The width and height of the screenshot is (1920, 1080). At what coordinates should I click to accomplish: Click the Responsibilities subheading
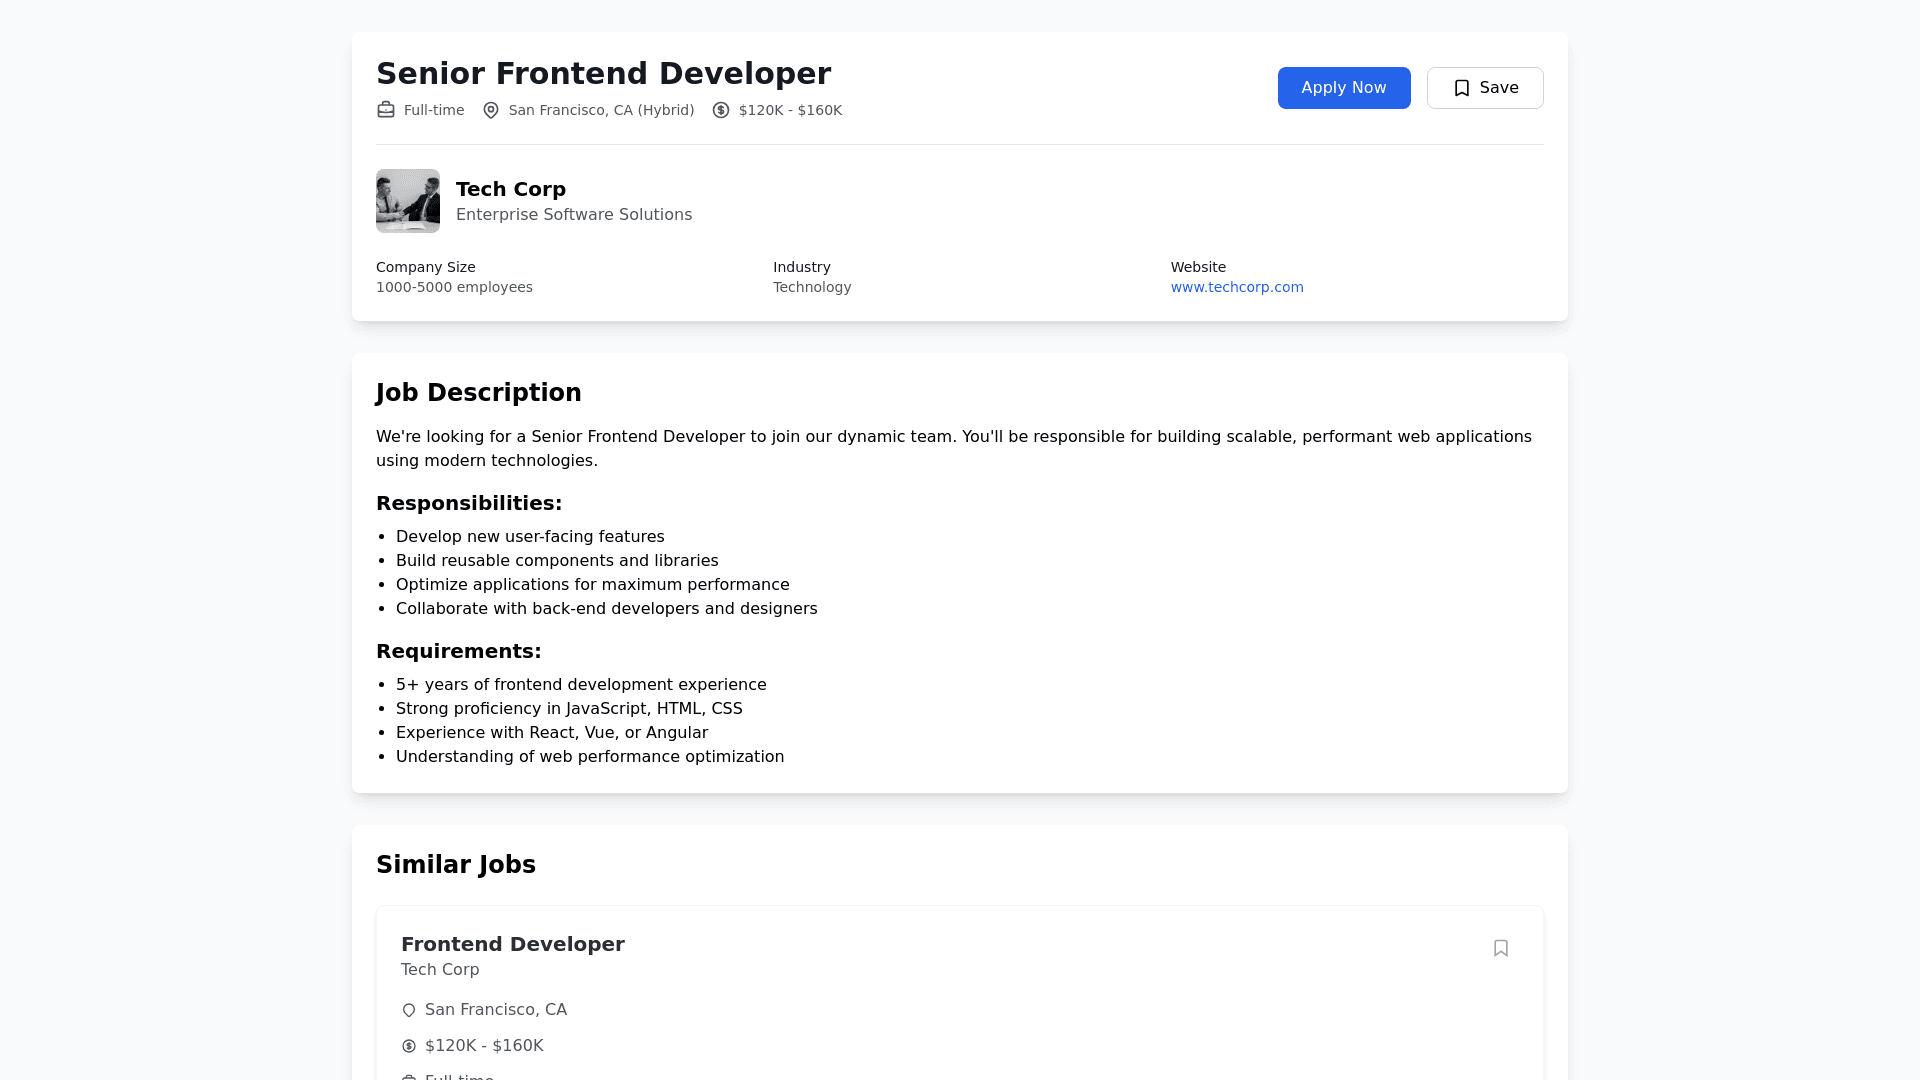pyautogui.click(x=469, y=503)
